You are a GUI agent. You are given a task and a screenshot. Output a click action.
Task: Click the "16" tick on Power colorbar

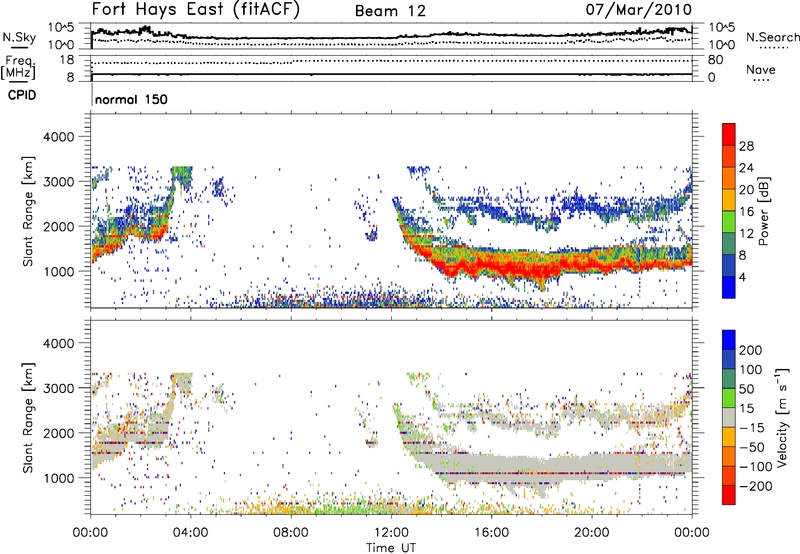[746, 212]
